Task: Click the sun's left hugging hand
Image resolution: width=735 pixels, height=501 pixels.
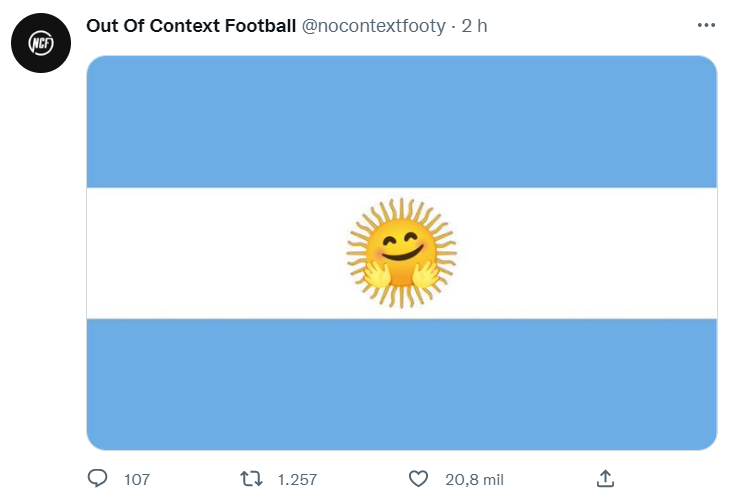Action: click(377, 274)
